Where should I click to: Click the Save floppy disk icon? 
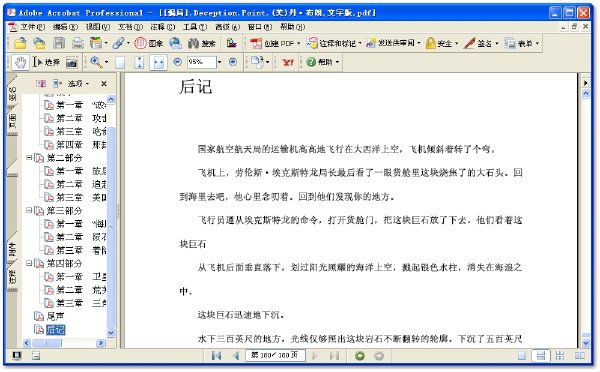click(x=59, y=43)
